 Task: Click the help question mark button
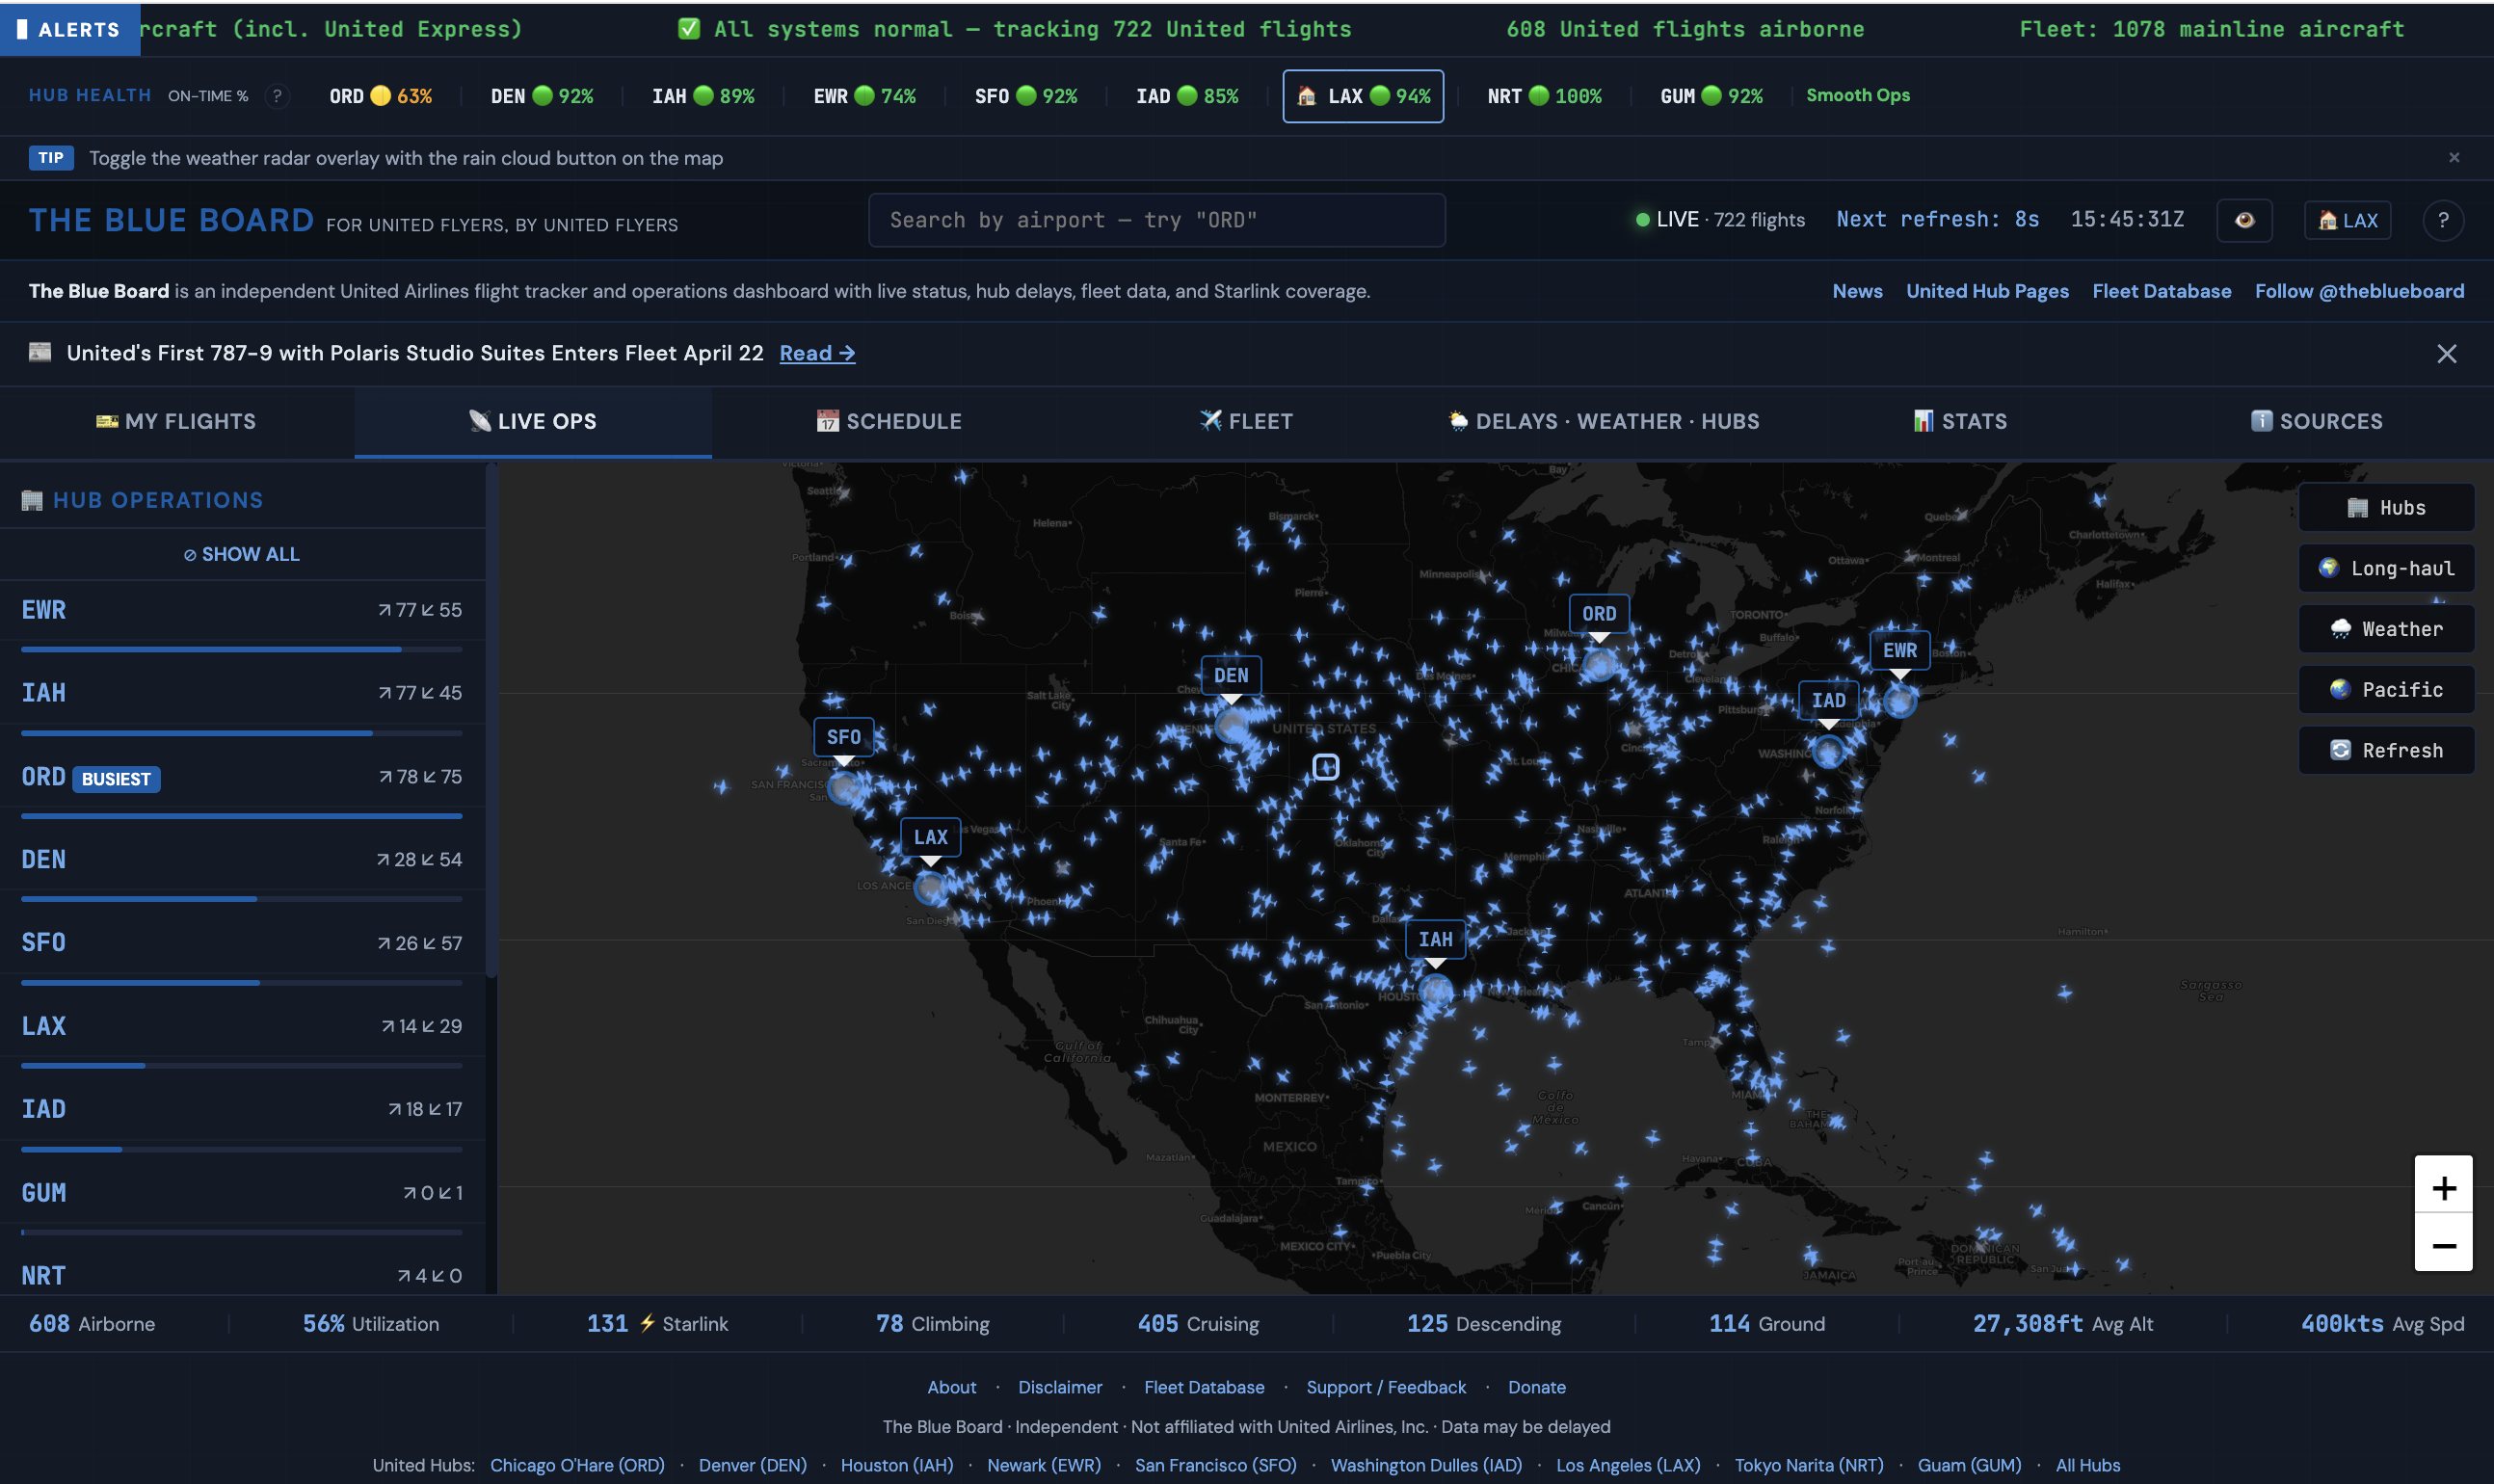2444,220
